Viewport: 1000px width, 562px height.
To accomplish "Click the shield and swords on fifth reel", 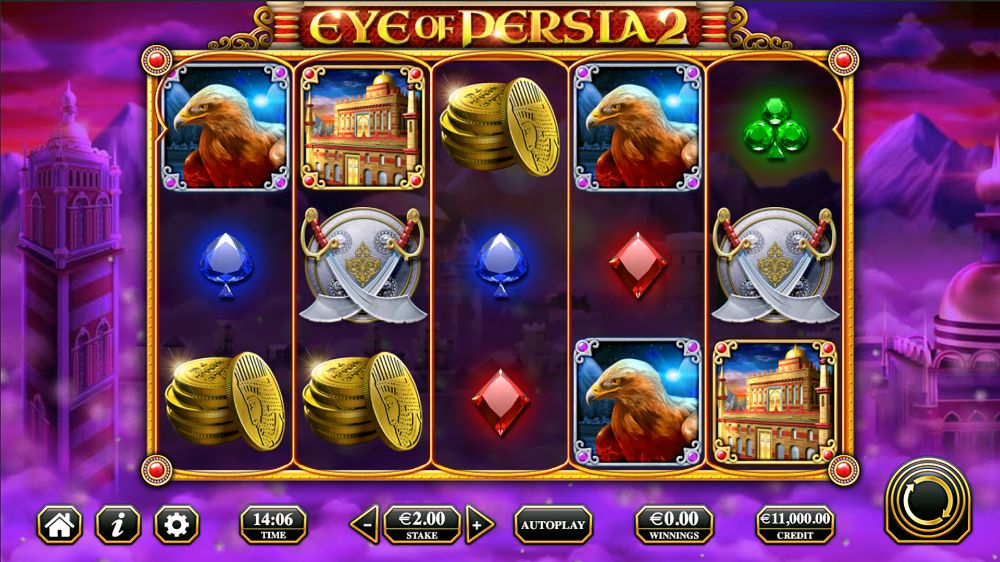I will [x=775, y=265].
